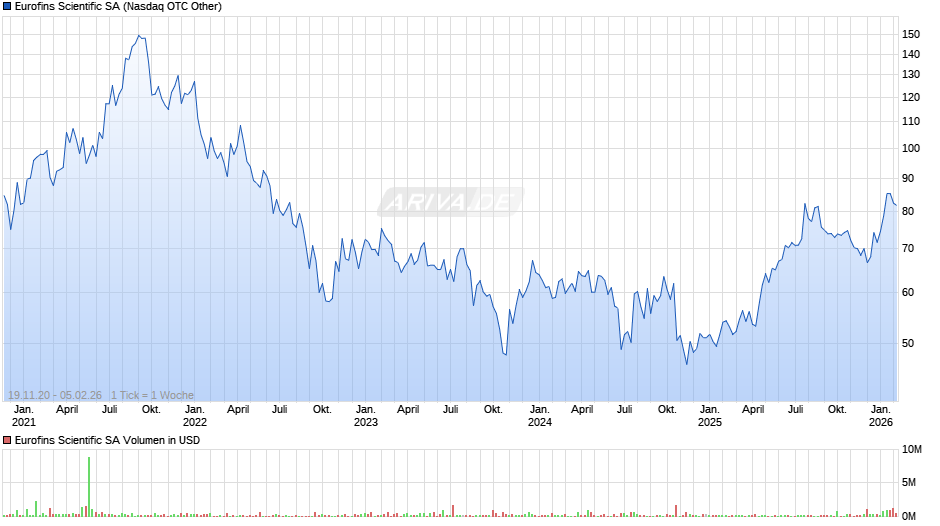Click the price peak near 150 in 2021
Screen dimensions: 940x526
(x=139, y=36)
